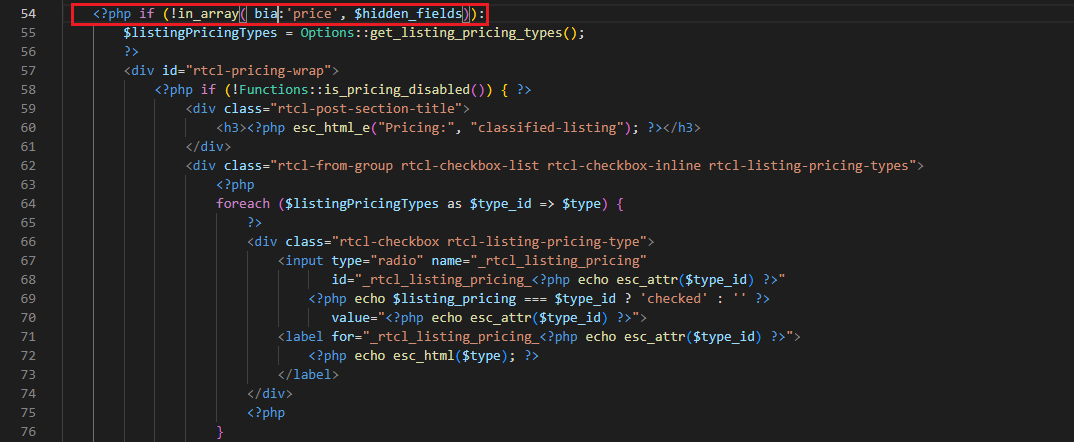Click the $type variable on line 64
The image size is (1074, 442).
(581, 204)
